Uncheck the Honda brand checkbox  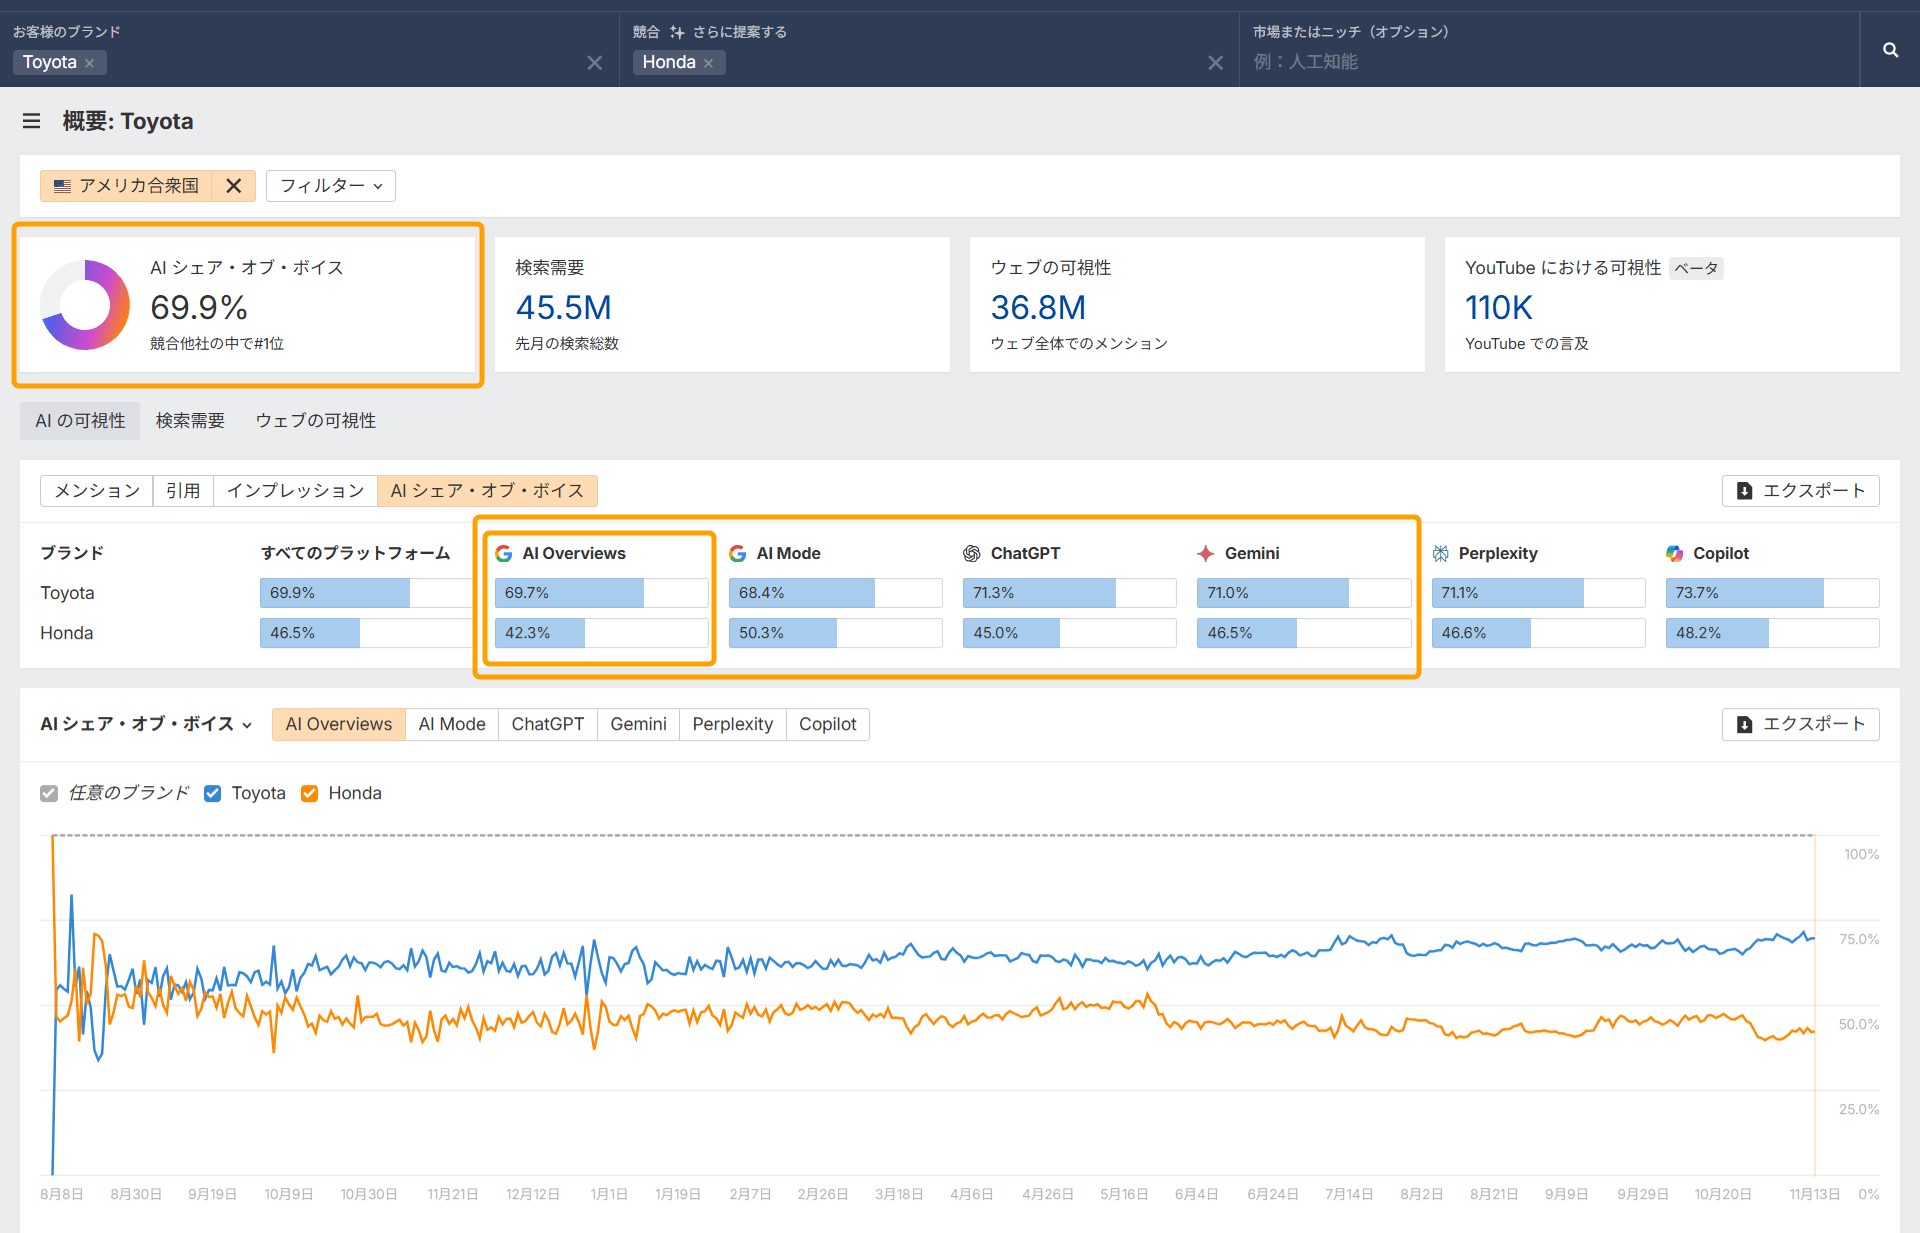[x=310, y=793]
